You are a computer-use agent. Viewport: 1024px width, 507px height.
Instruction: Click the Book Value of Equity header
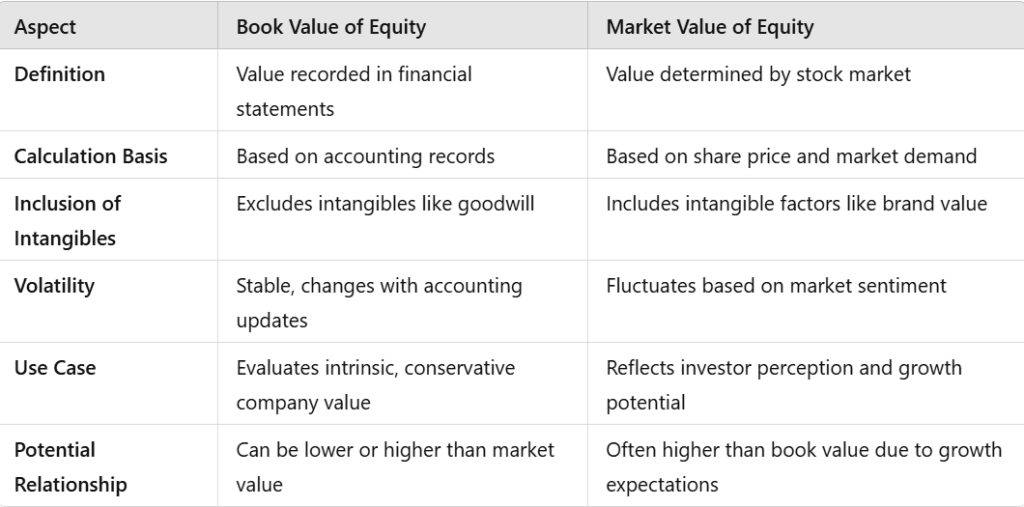(x=331, y=27)
